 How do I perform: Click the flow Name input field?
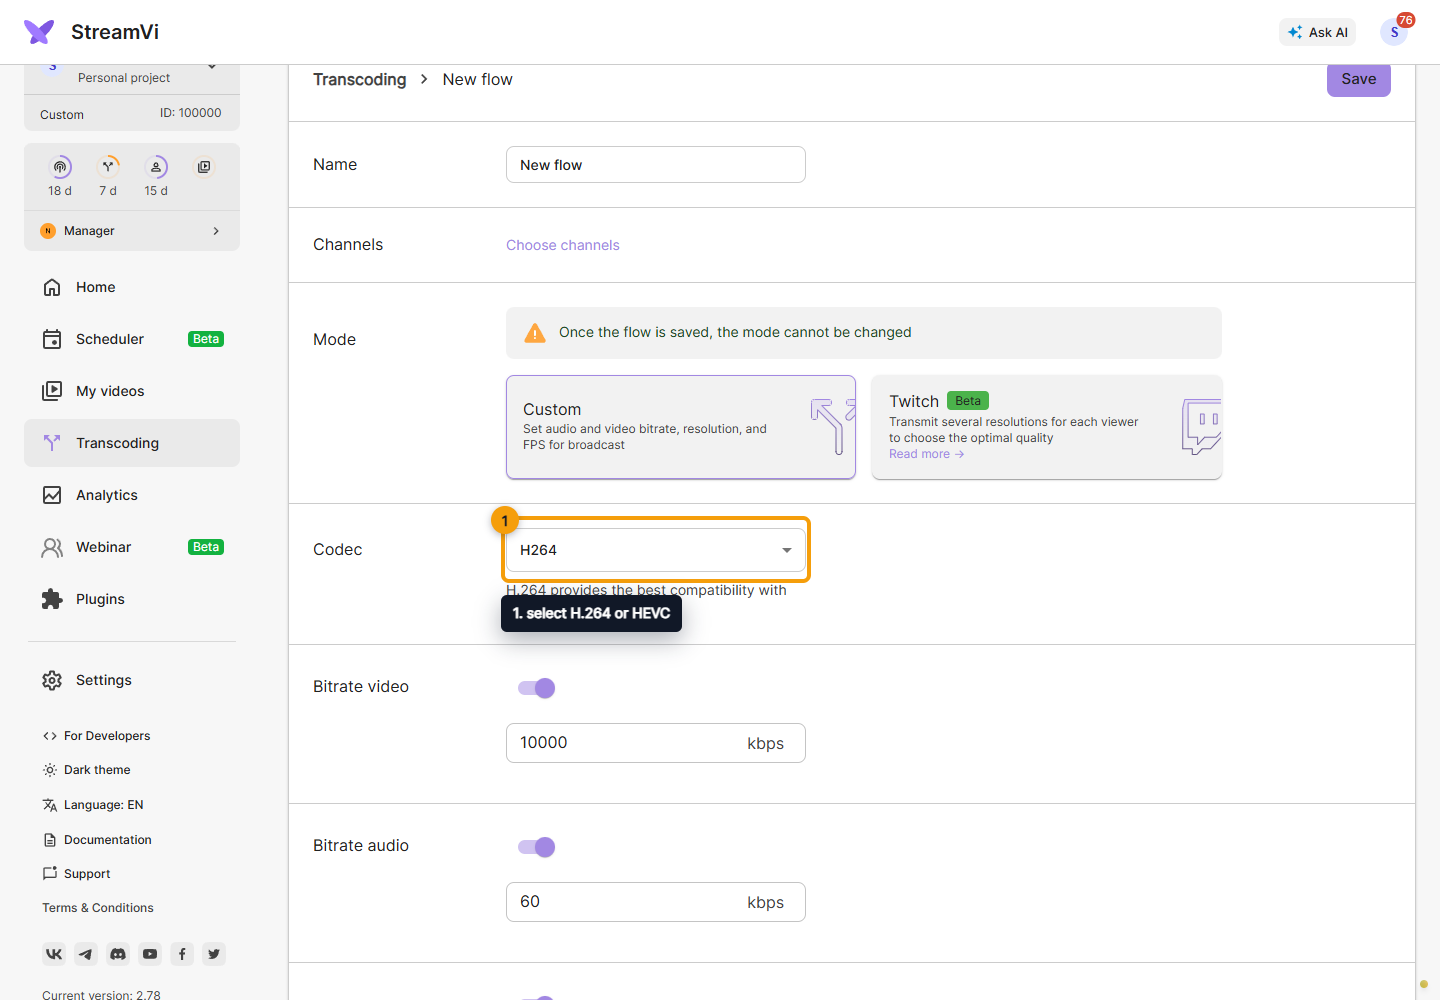[x=656, y=165]
